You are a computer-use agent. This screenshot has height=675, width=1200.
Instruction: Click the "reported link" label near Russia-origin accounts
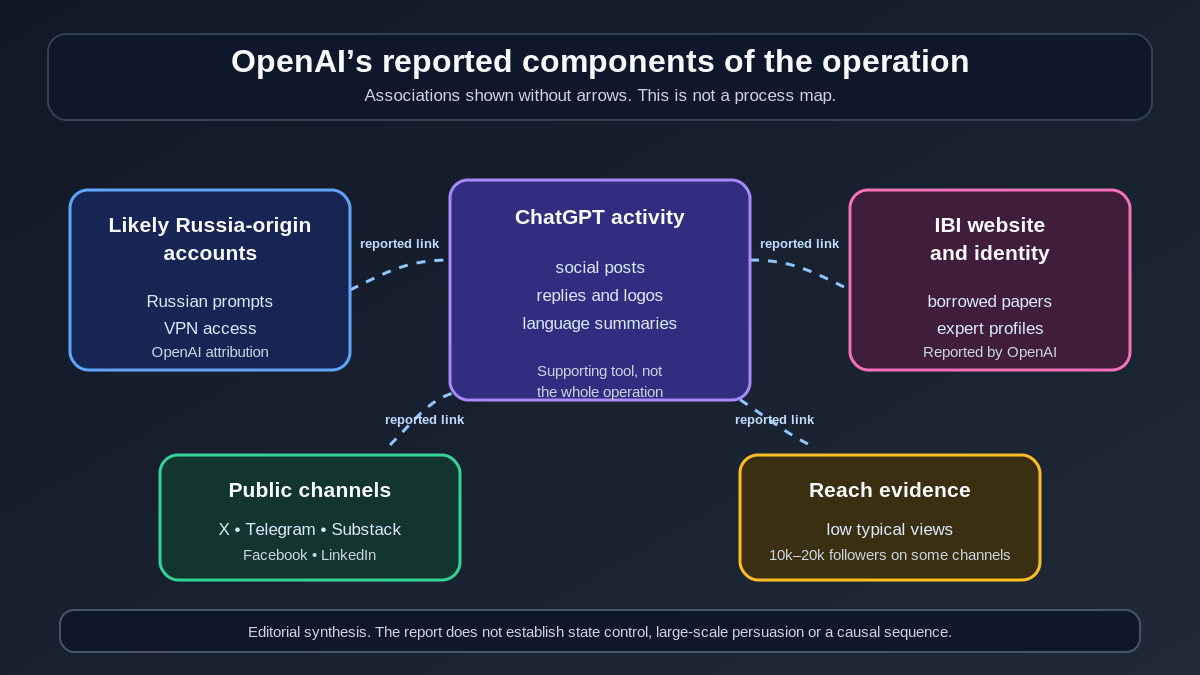coord(400,244)
